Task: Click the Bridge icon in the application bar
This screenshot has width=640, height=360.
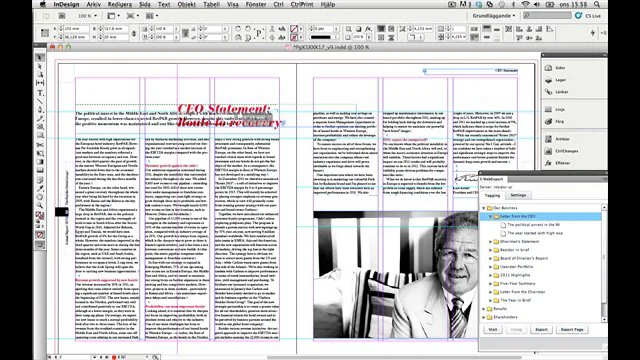Action: (x=62, y=16)
